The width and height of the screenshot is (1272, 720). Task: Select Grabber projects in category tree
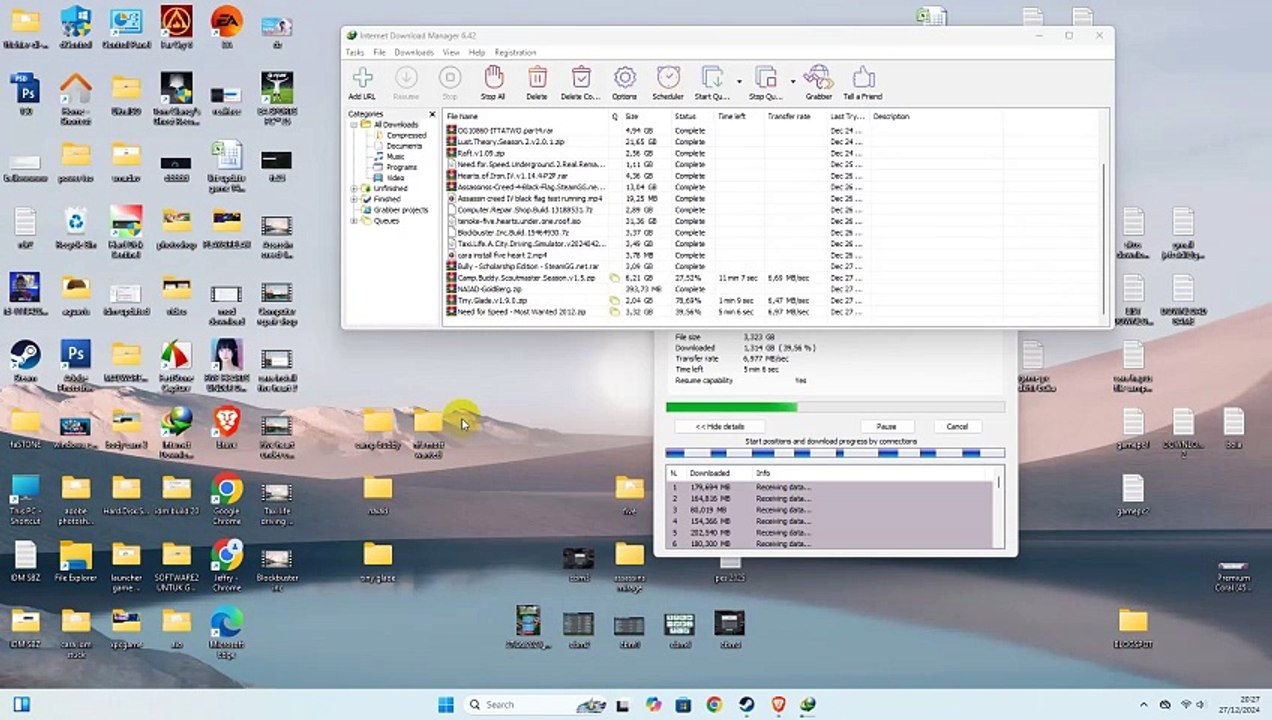tap(400, 209)
